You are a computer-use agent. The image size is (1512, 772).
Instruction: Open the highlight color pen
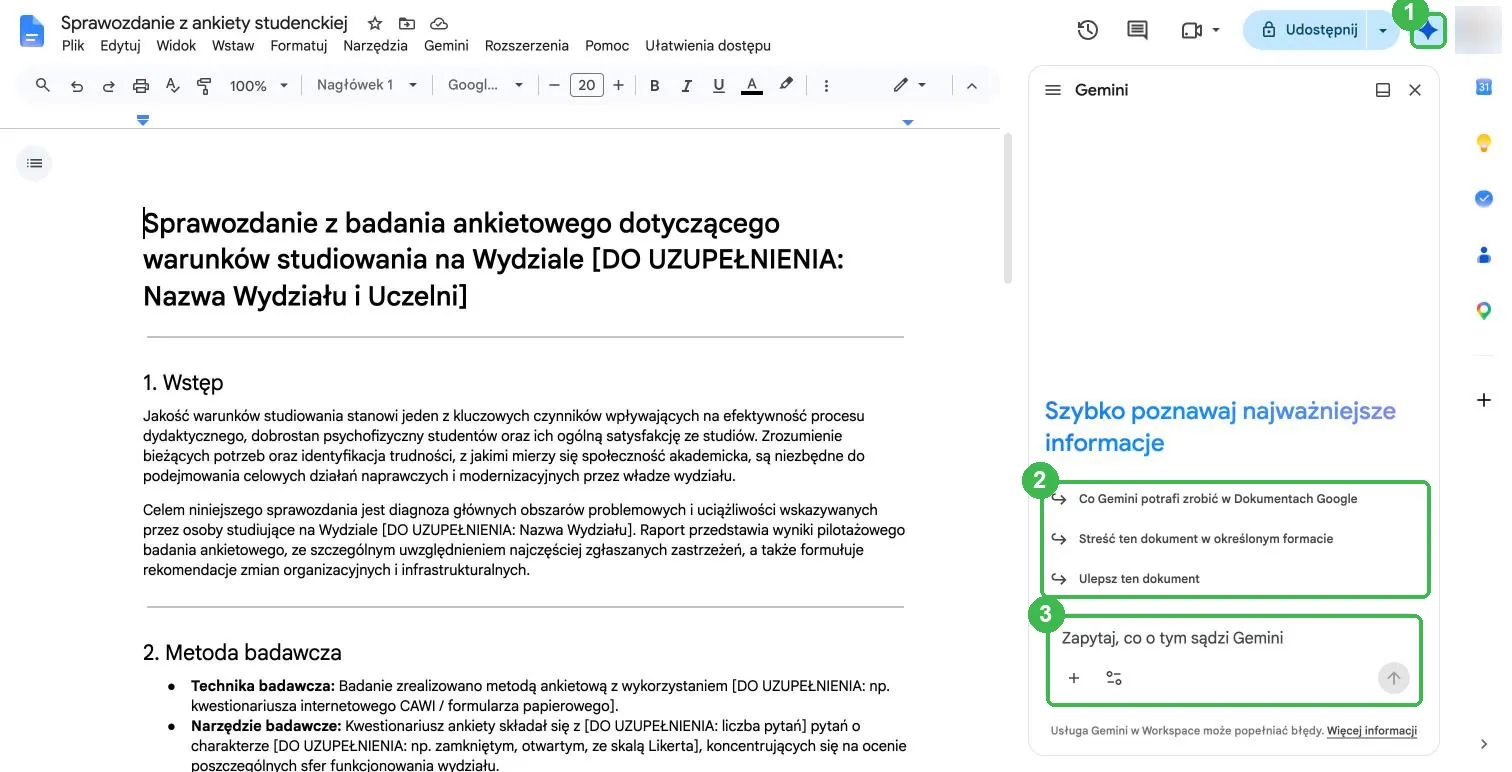786,85
